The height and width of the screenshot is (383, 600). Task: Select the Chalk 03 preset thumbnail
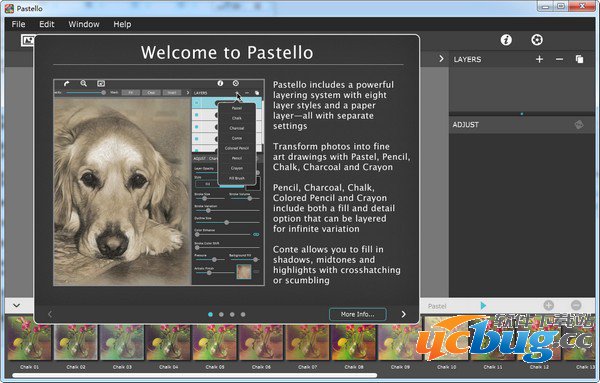(x=122, y=342)
